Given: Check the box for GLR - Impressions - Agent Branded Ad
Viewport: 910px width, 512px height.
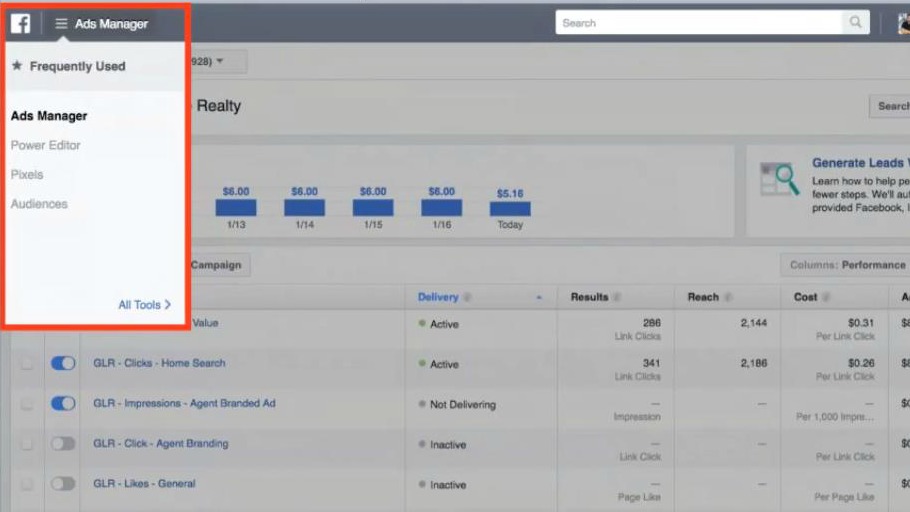Looking at the screenshot, I should click(x=27, y=404).
